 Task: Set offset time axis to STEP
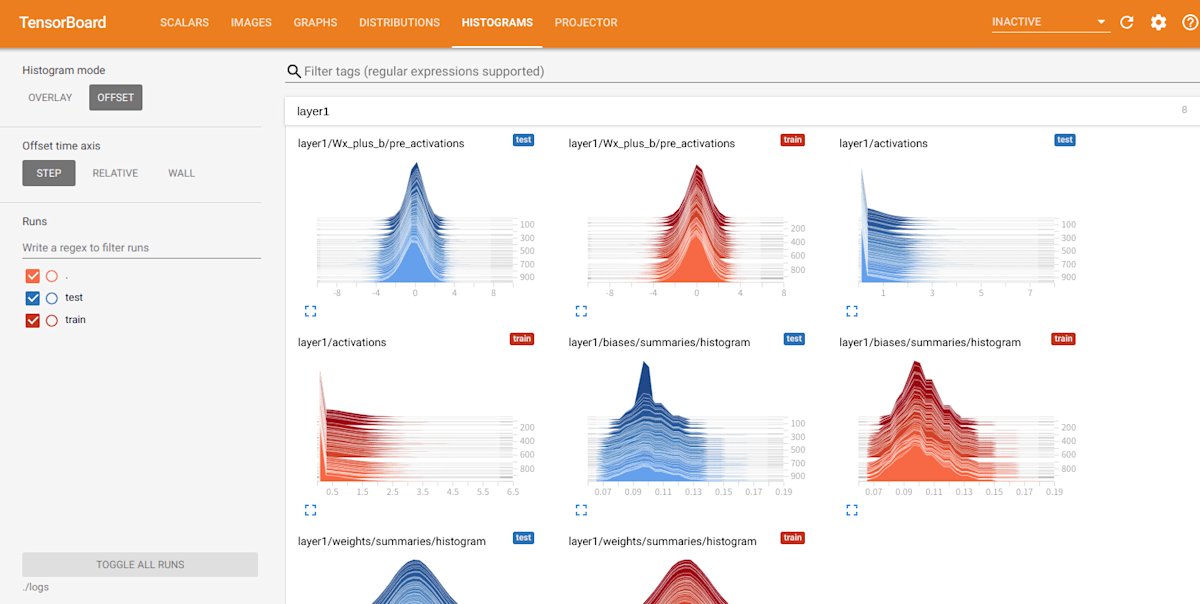49,173
